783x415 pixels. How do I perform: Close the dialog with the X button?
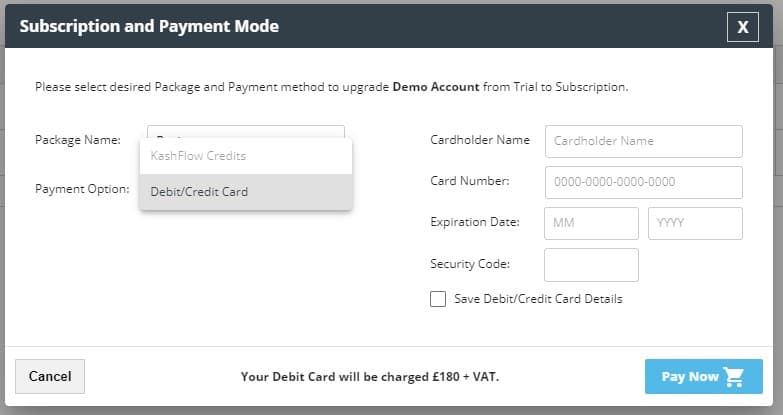(742, 27)
